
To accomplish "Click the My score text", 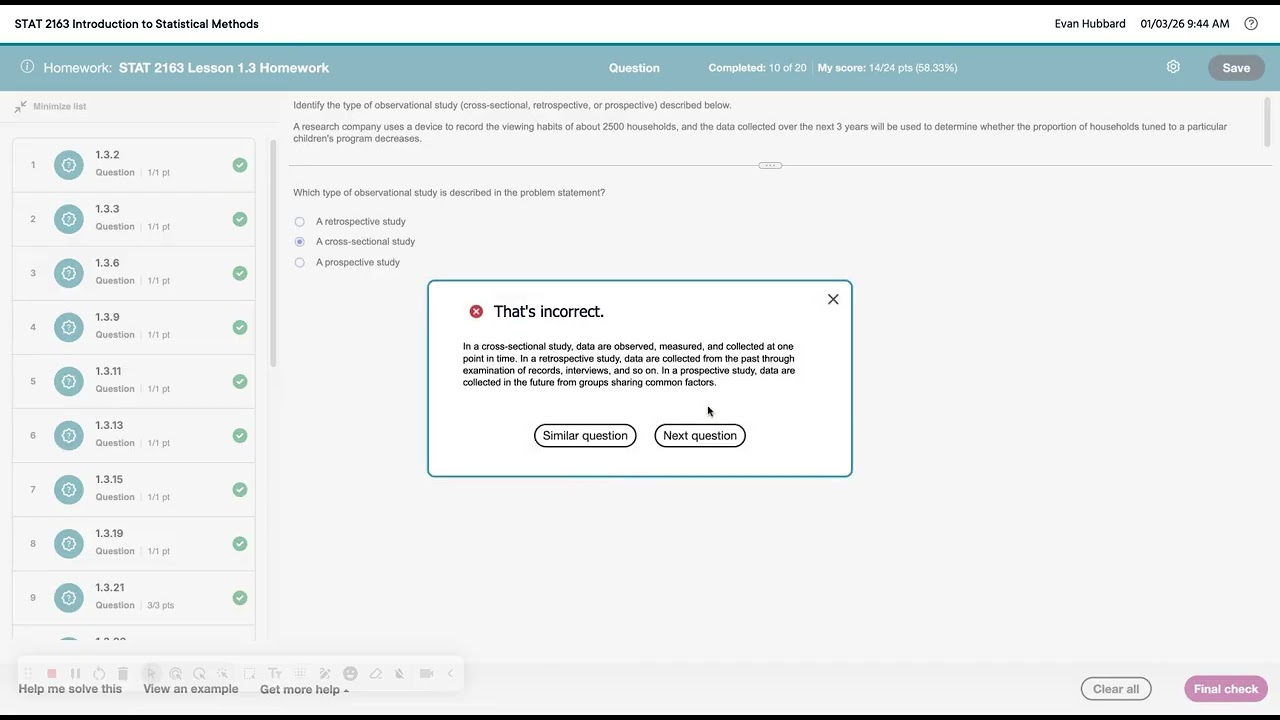I will point(887,68).
